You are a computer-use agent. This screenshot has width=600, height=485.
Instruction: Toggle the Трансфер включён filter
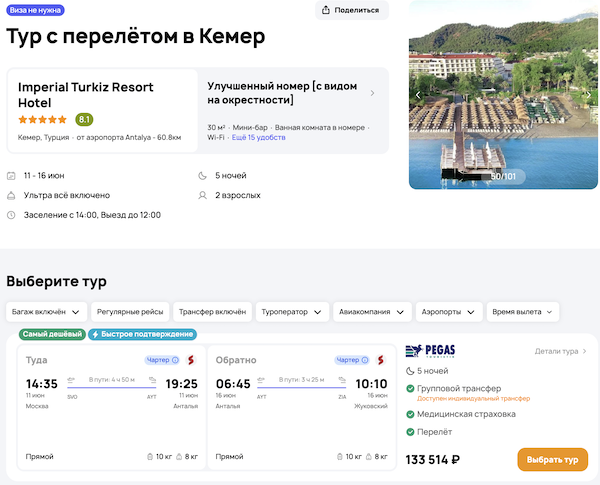click(212, 312)
